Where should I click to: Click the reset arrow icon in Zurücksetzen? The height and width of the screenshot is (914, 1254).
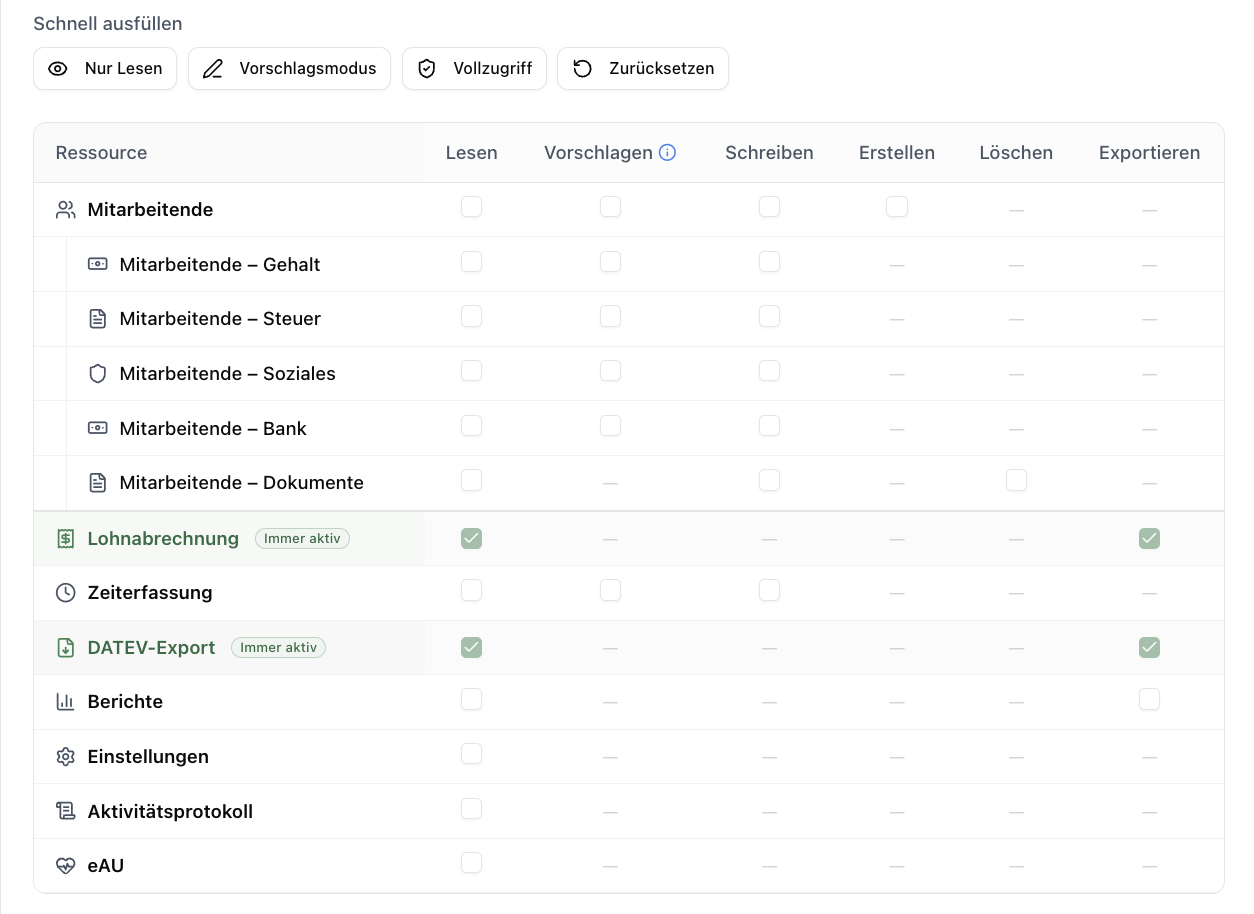pyautogui.click(x=582, y=69)
